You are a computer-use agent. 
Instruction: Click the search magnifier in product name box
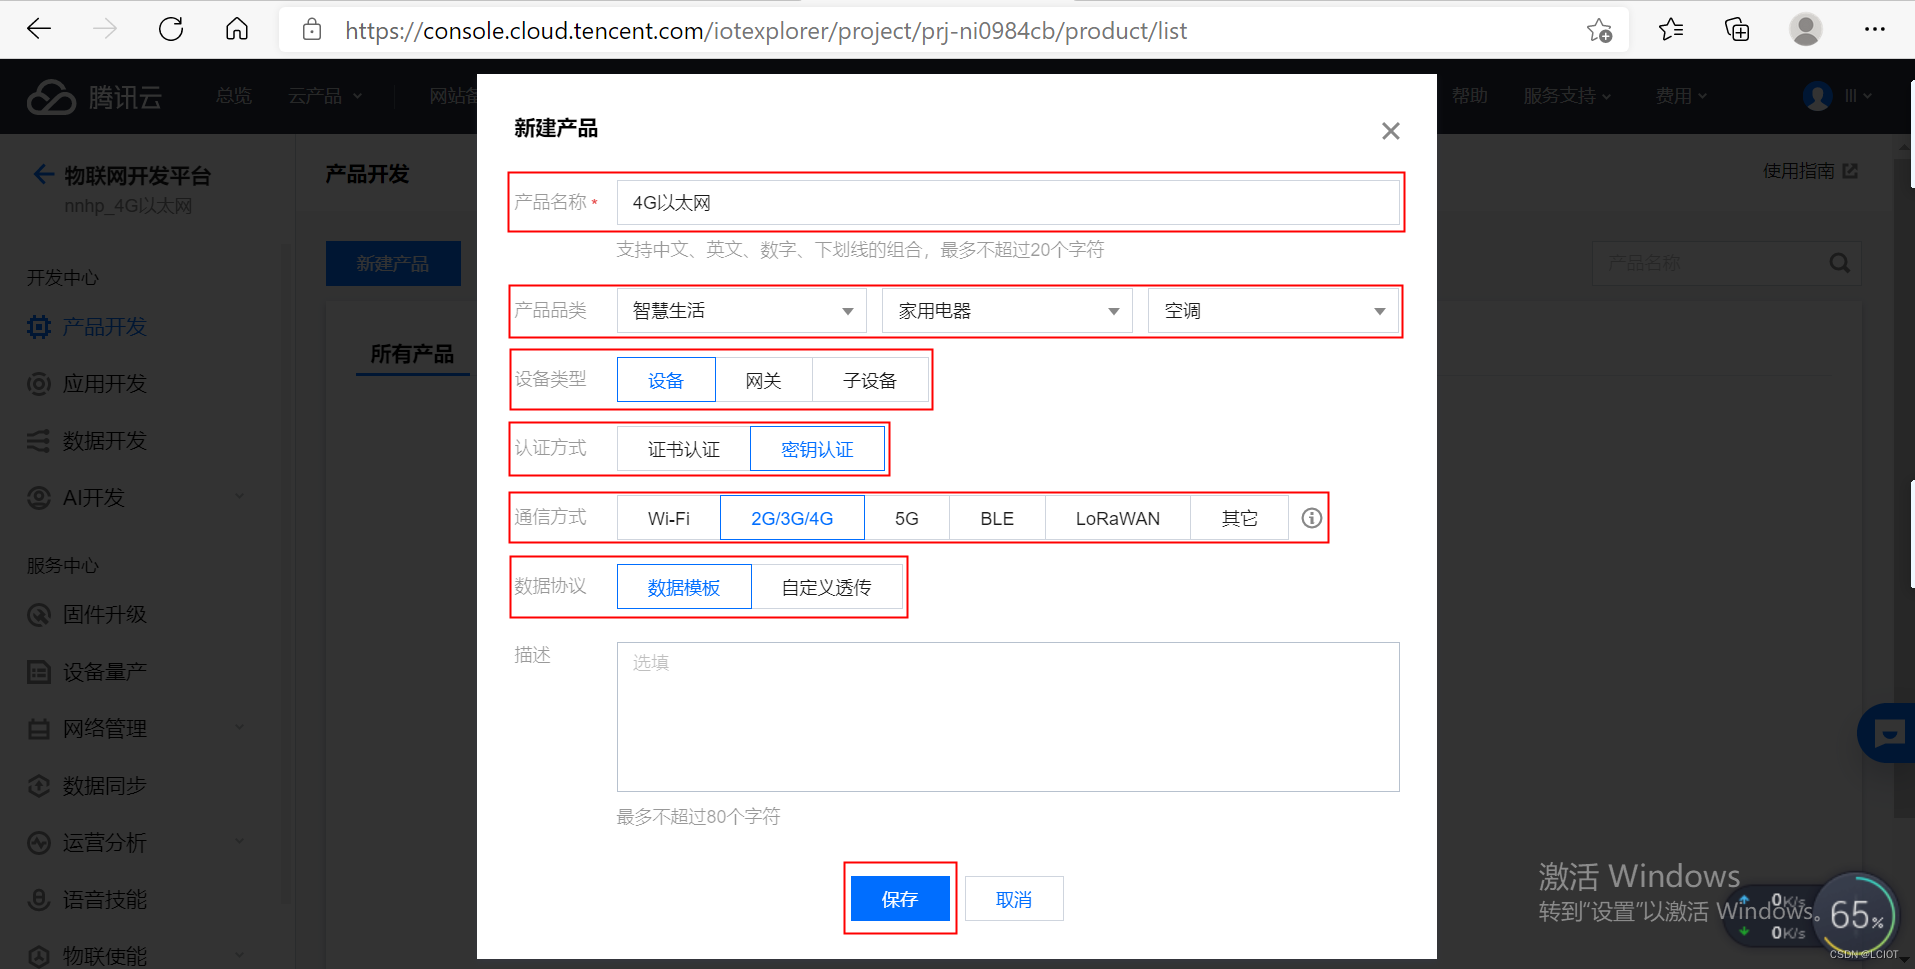(x=1839, y=263)
